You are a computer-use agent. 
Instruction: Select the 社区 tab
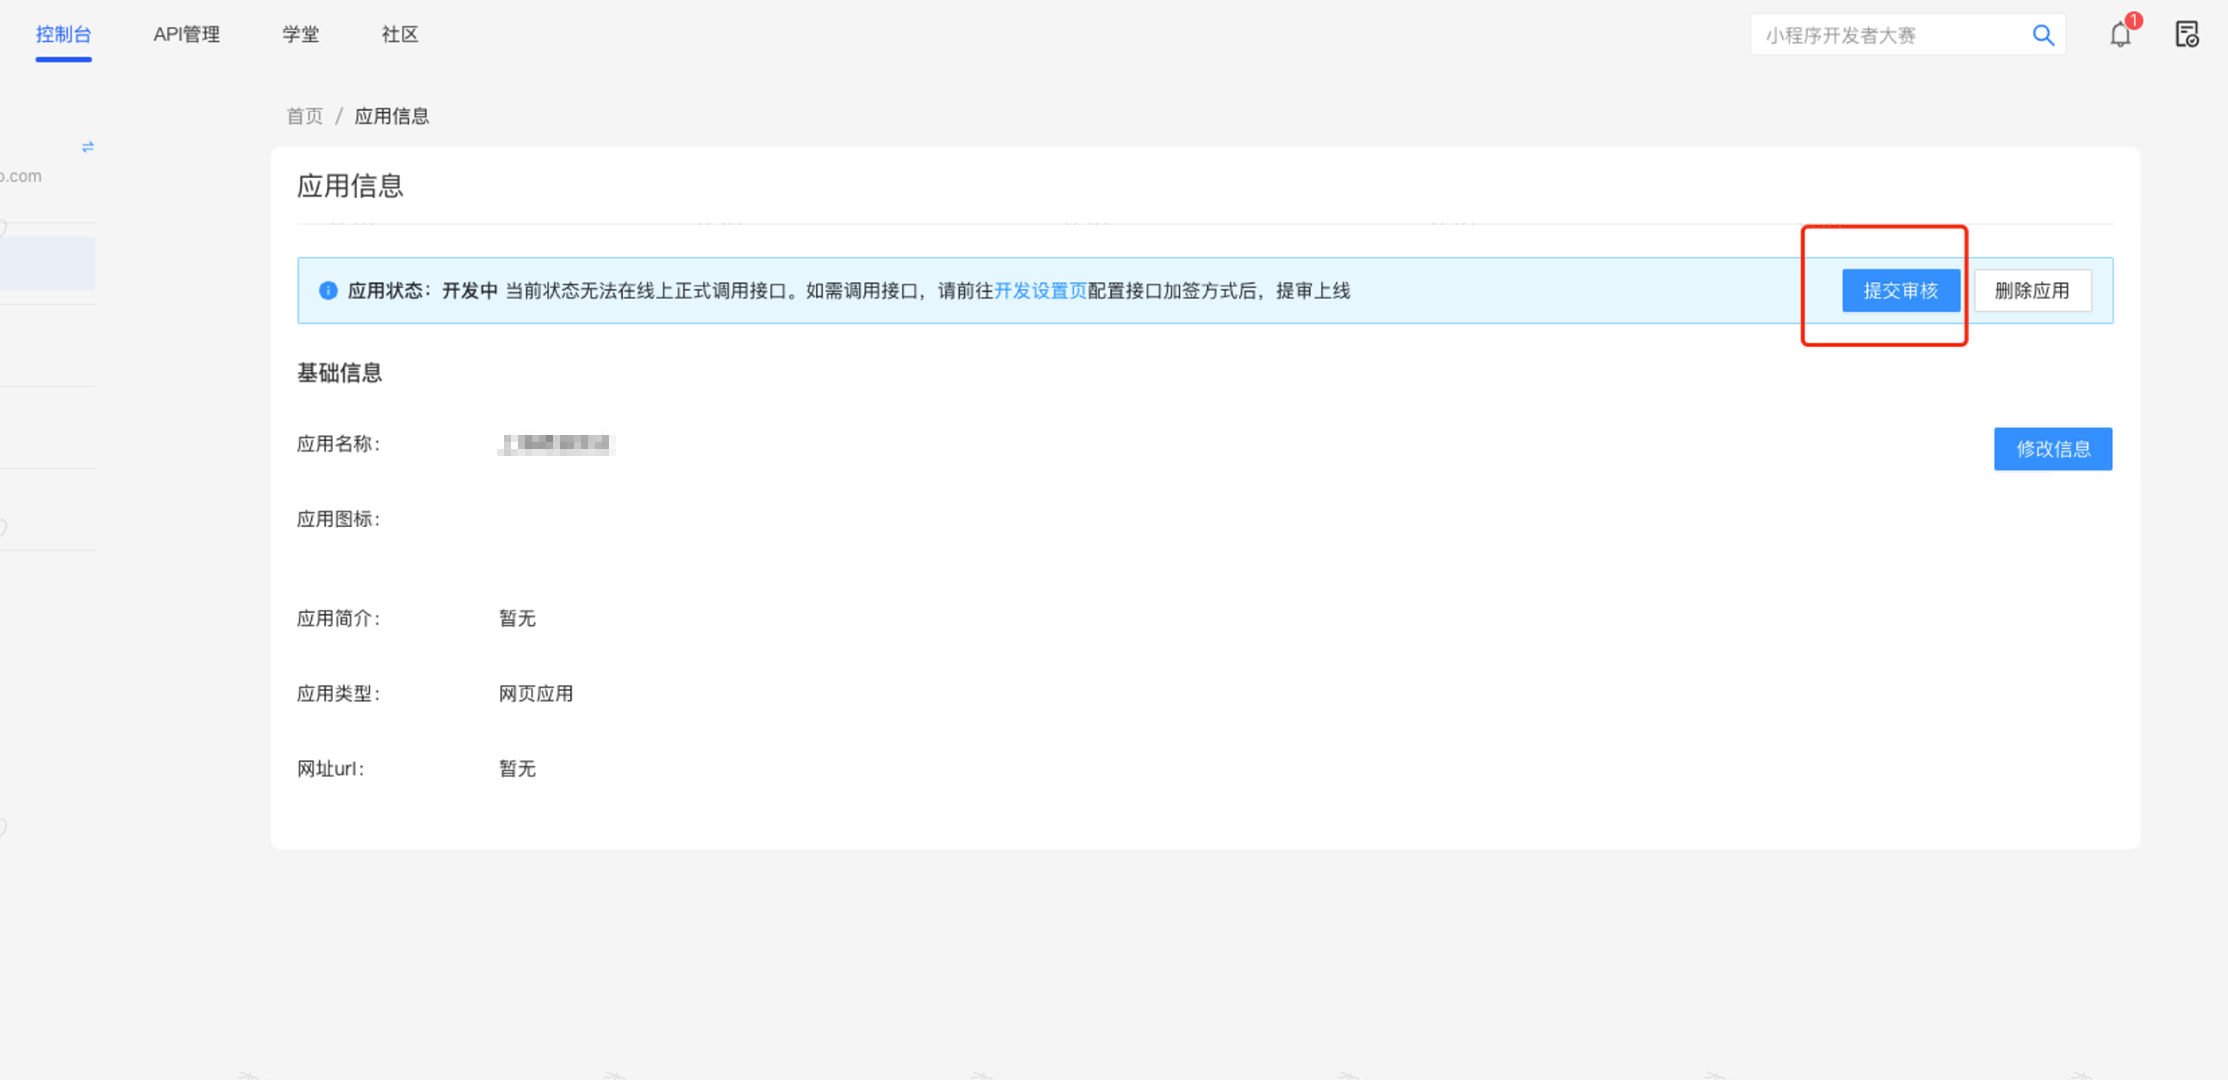coord(399,35)
